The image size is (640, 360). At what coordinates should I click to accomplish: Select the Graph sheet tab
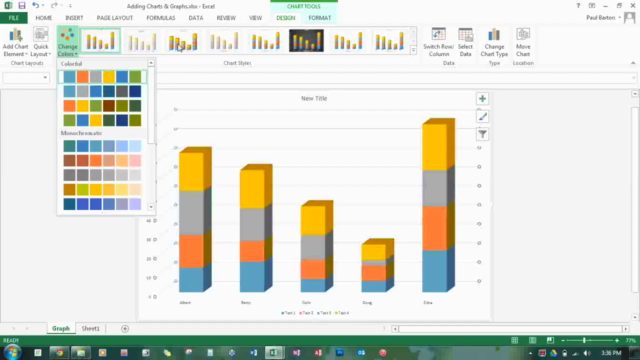tap(61, 329)
